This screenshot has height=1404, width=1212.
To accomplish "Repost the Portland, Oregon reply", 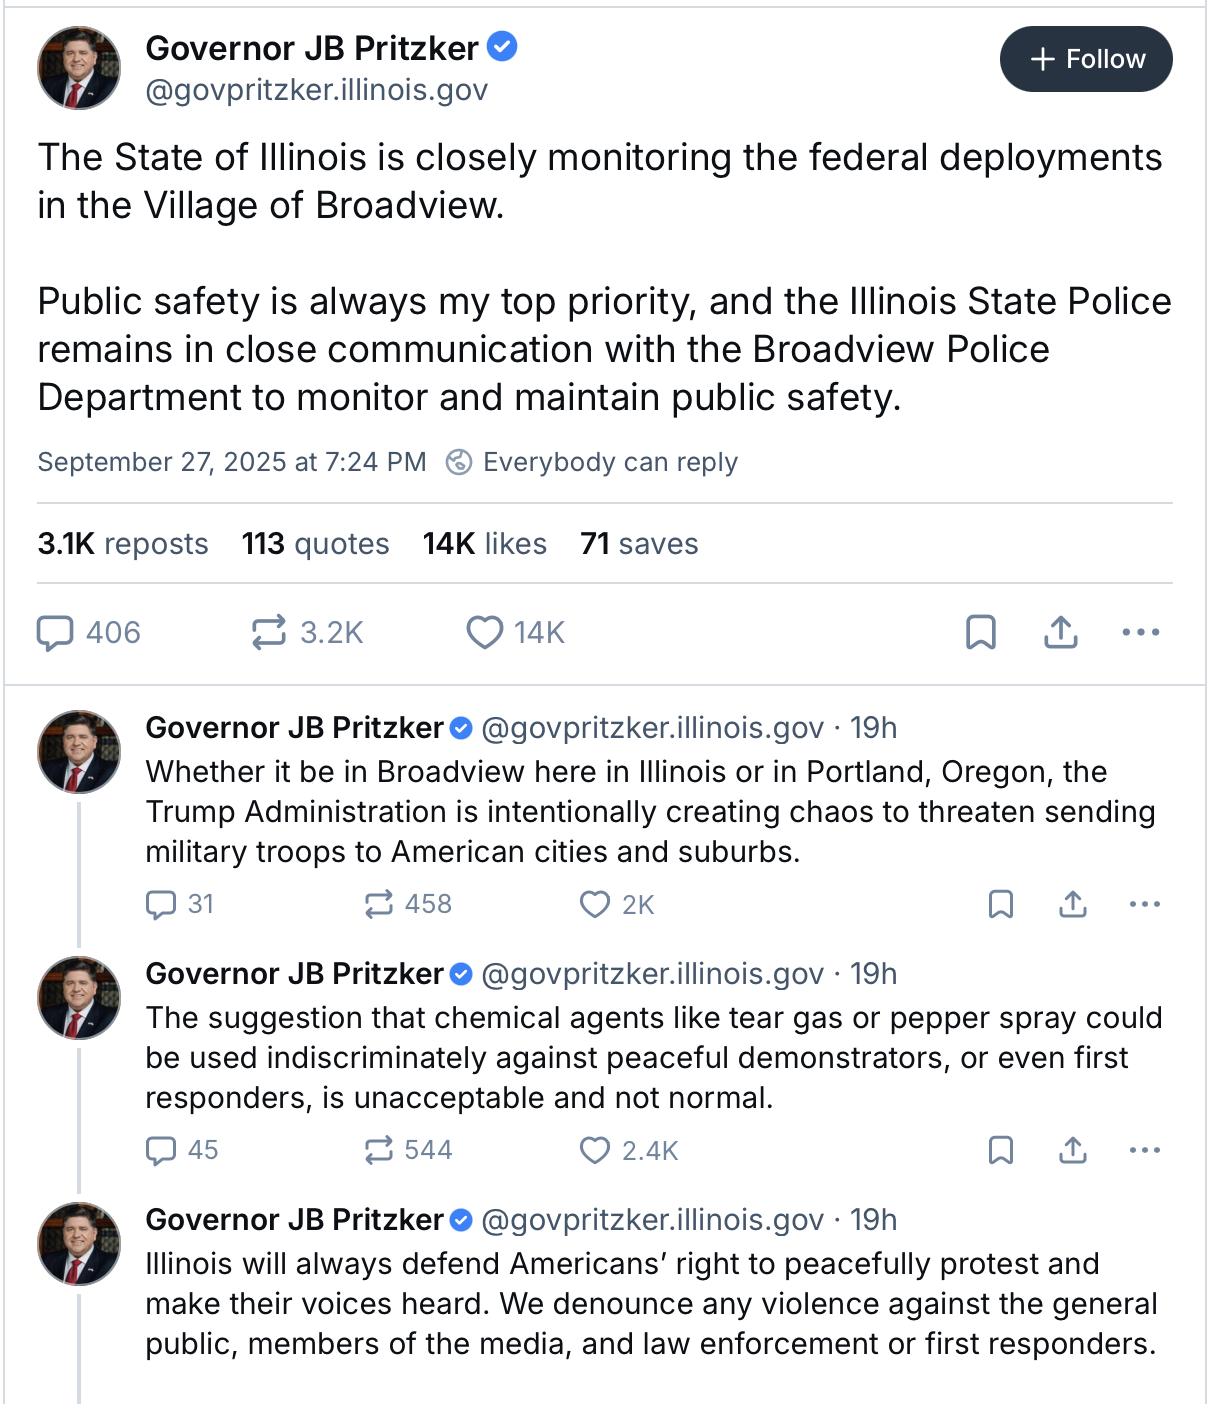I will [x=379, y=905].
